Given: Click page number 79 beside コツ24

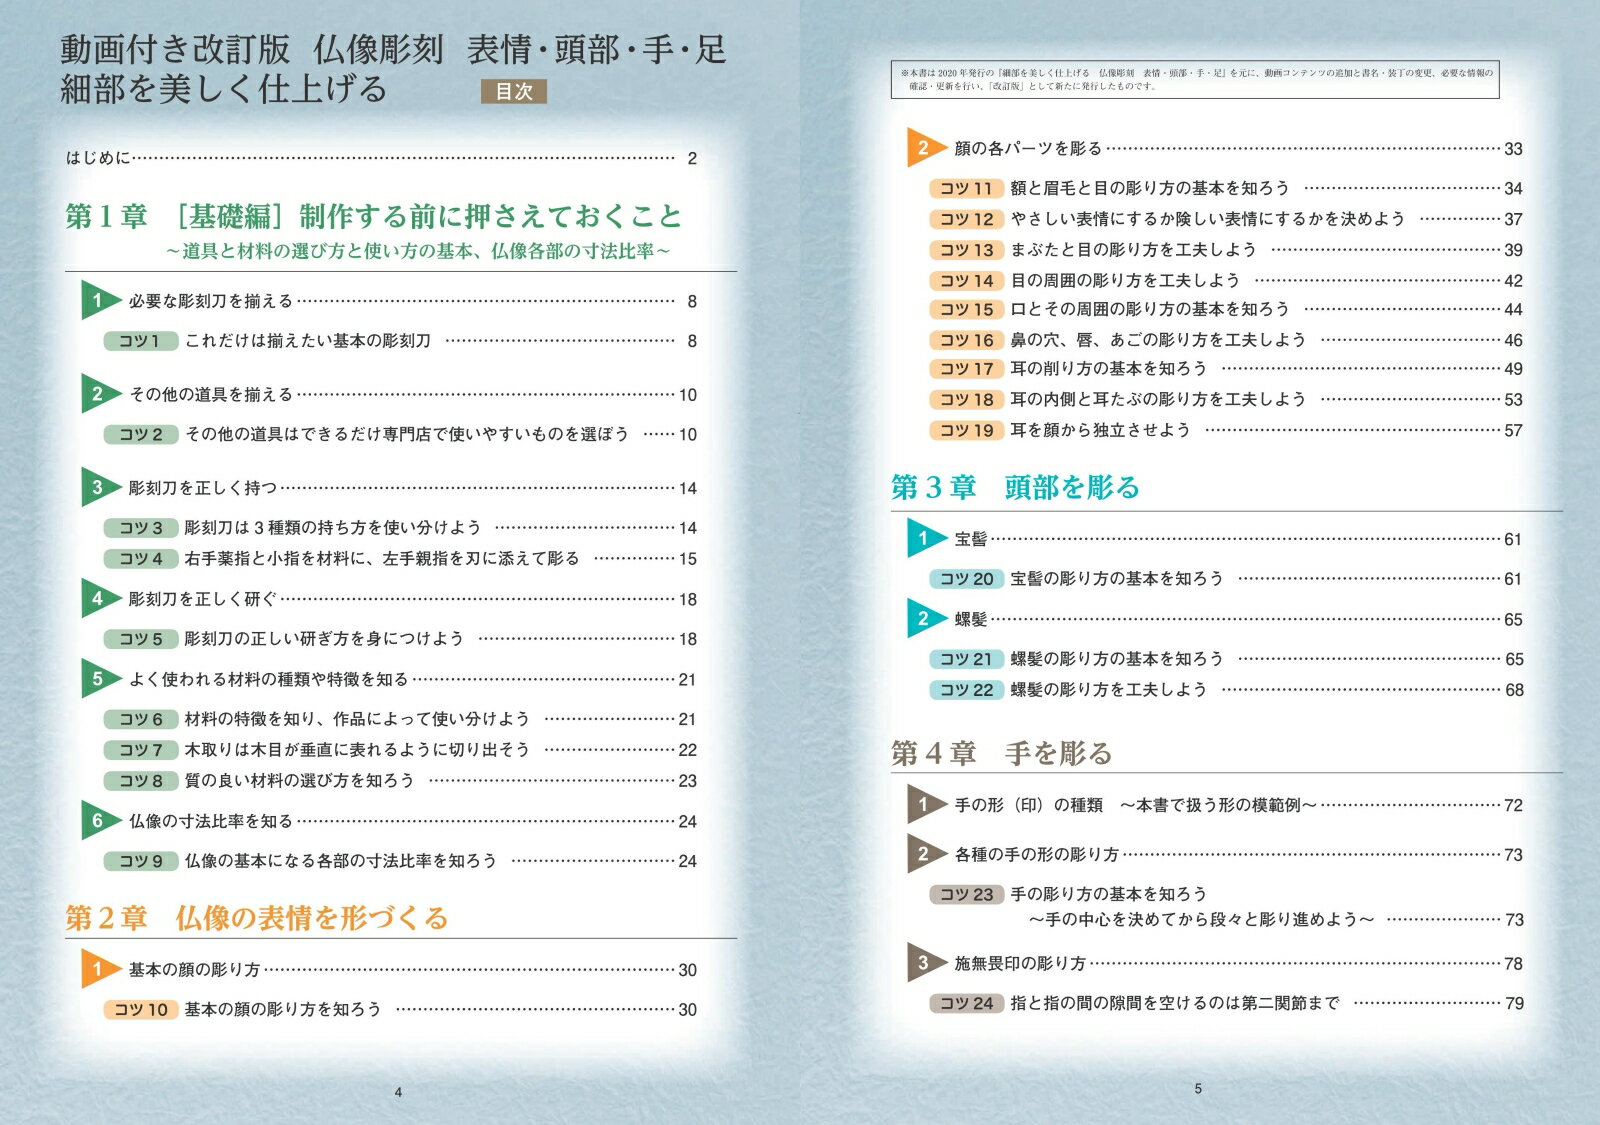Looking at the screenshot, I should 1514,1004.
